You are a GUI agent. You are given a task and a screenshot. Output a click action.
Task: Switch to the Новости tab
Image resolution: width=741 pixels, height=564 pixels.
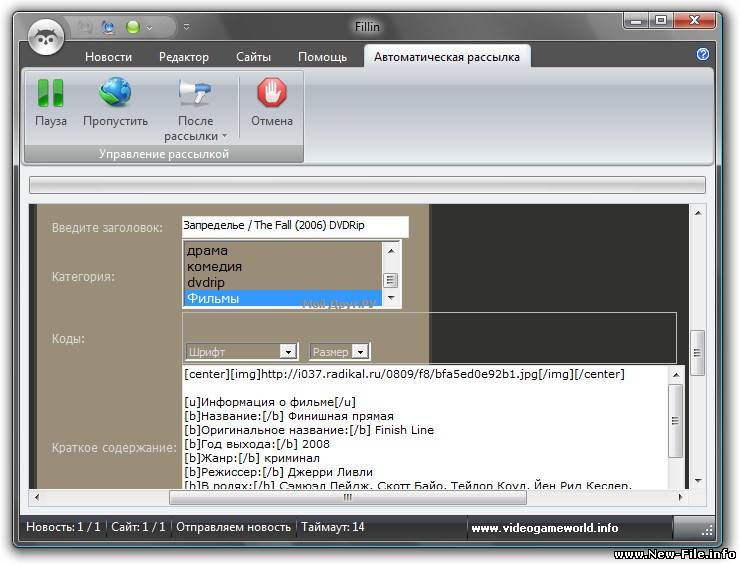108,57
